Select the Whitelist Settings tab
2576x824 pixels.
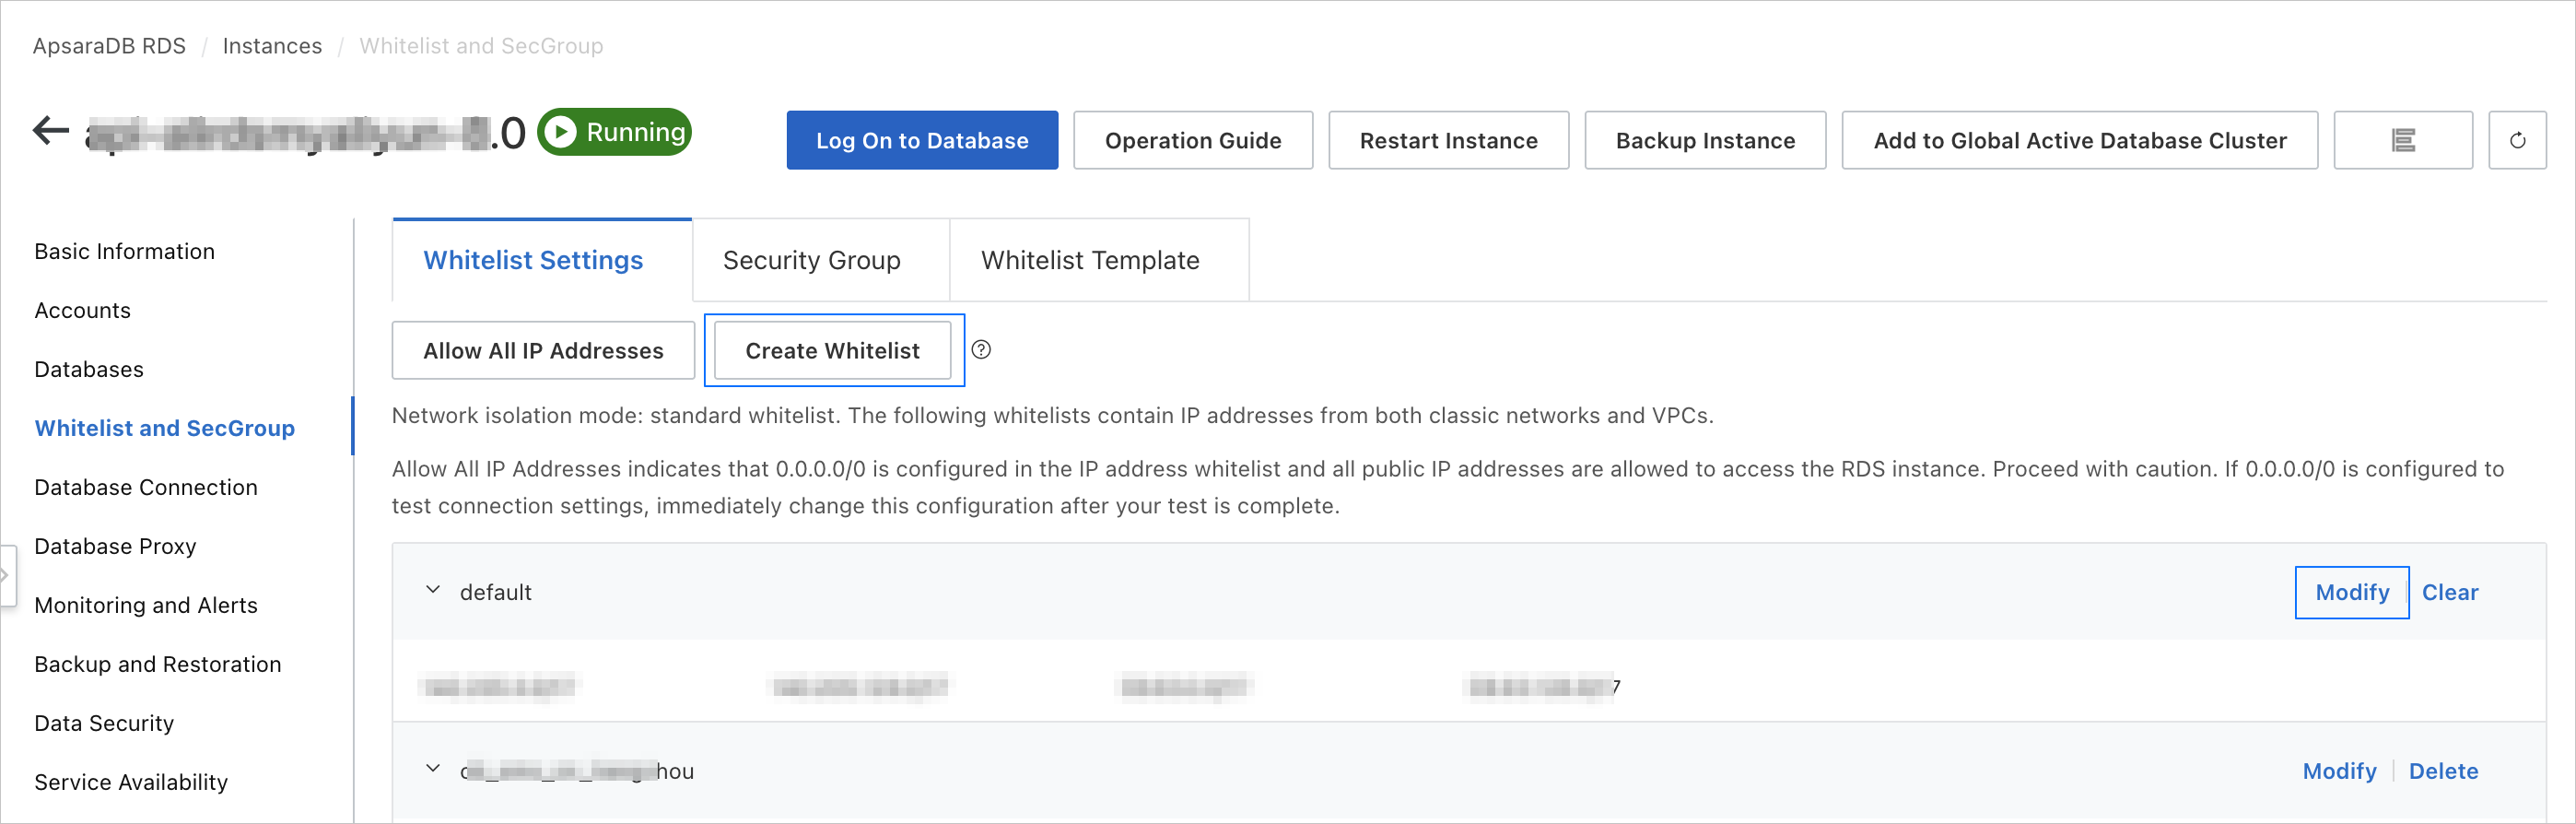[x=533, y=260]
